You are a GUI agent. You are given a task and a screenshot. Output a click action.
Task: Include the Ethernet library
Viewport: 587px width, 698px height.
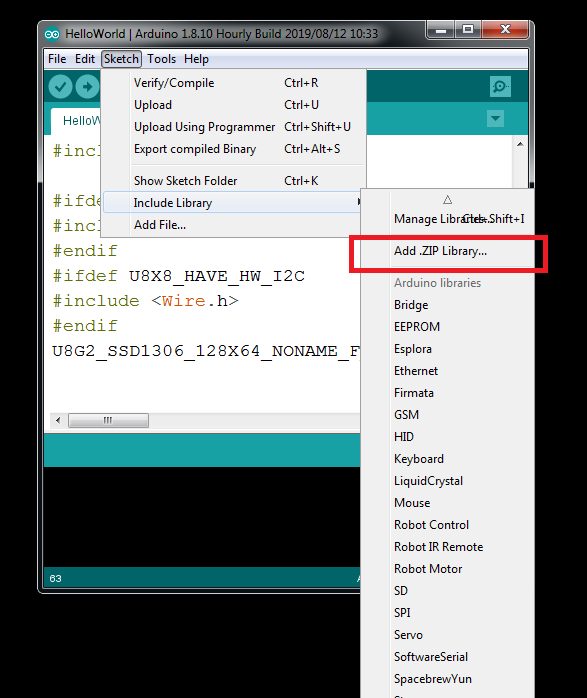pyautogui.click(x=448, y=371)
